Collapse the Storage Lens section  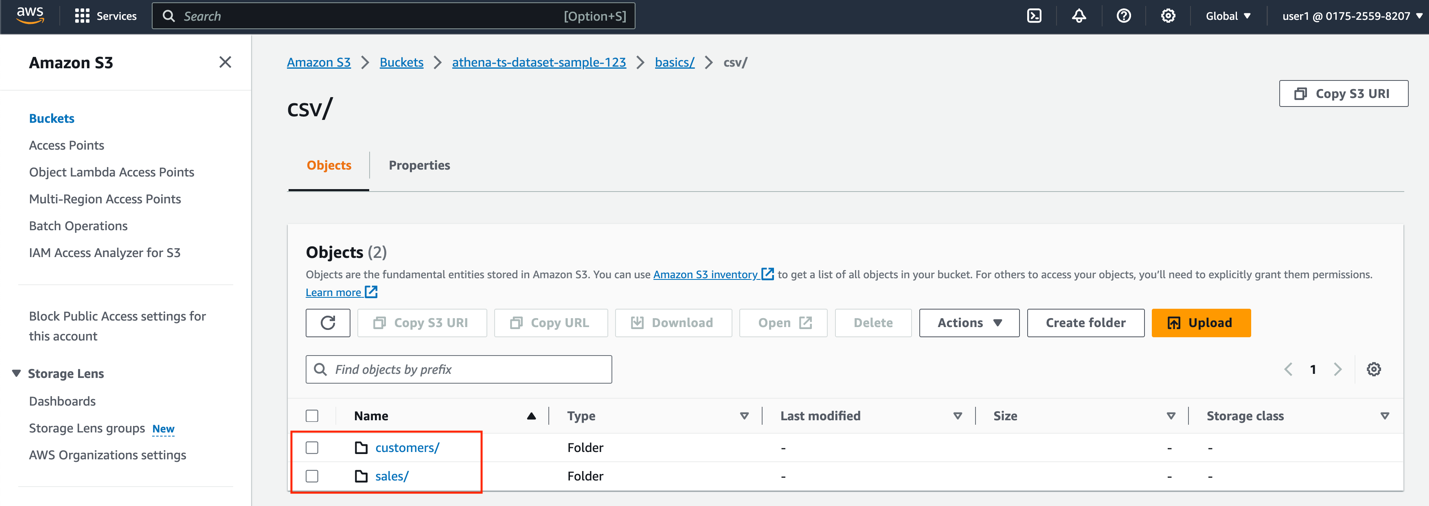pos(16,374)
